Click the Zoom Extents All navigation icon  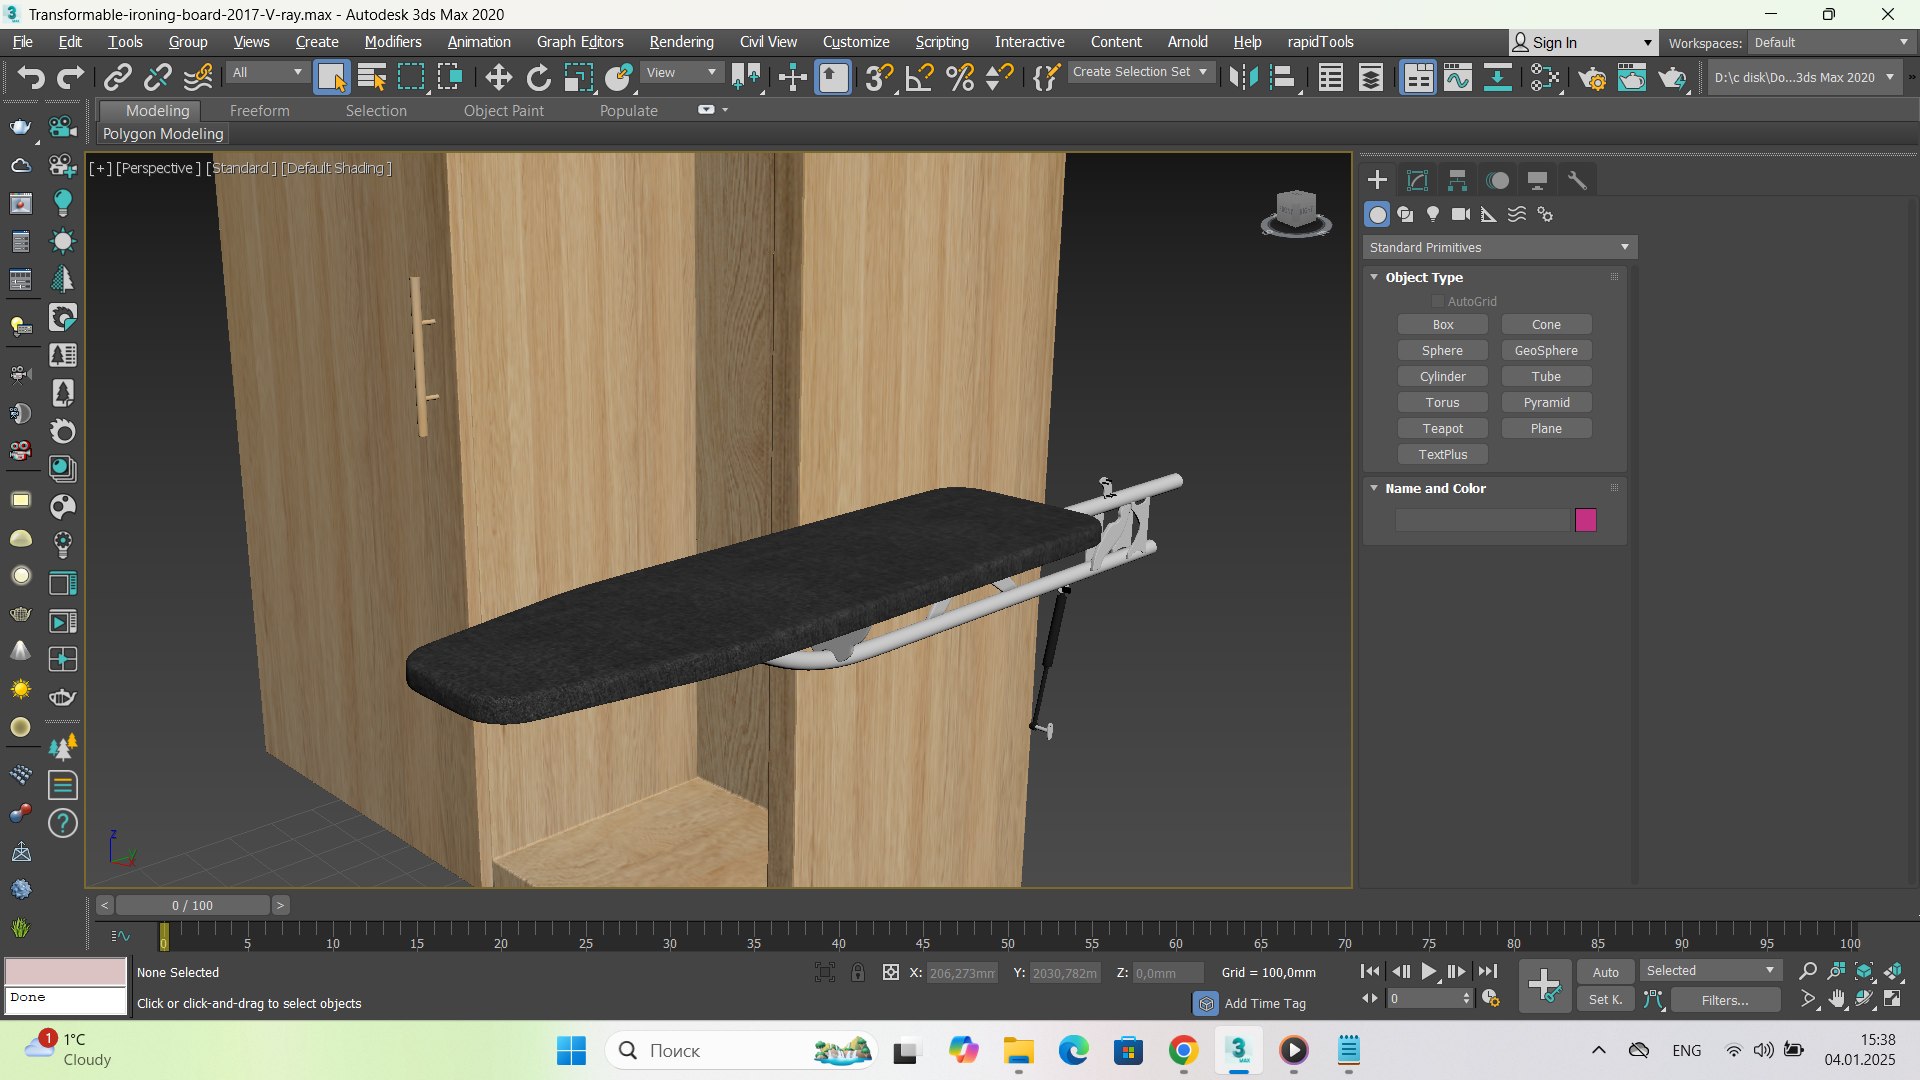pyautogui.click(x=1864, y=971)
